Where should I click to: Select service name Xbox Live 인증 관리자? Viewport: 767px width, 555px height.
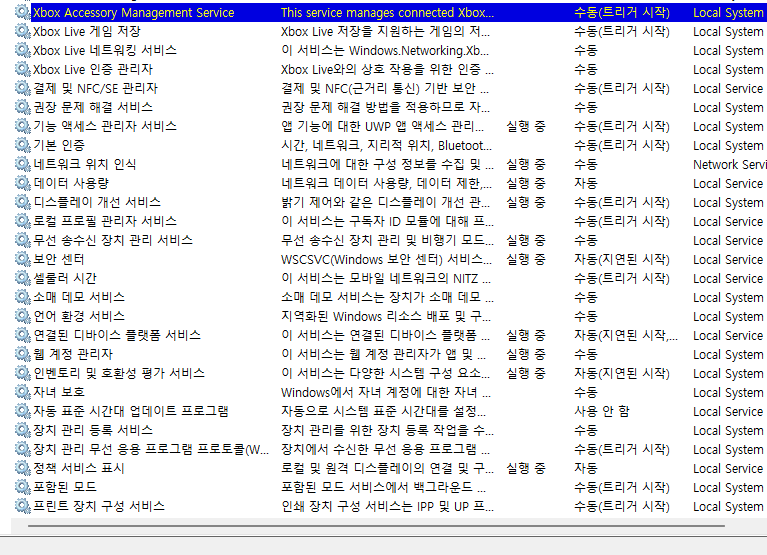point(93,69)
